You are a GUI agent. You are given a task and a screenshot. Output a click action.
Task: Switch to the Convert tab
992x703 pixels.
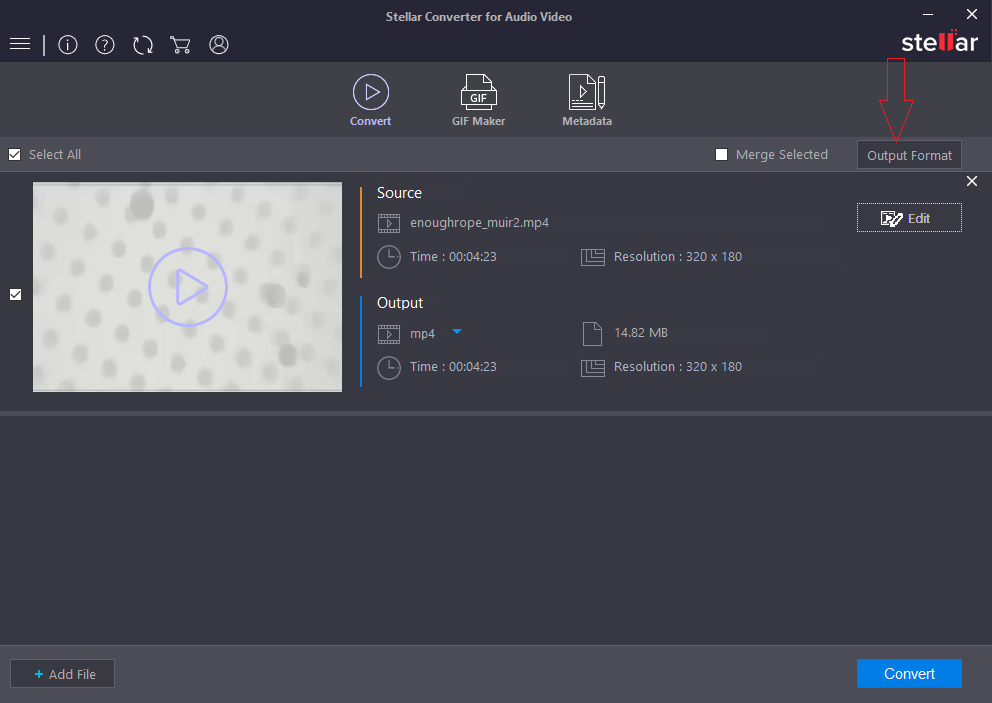coord(371,101)
